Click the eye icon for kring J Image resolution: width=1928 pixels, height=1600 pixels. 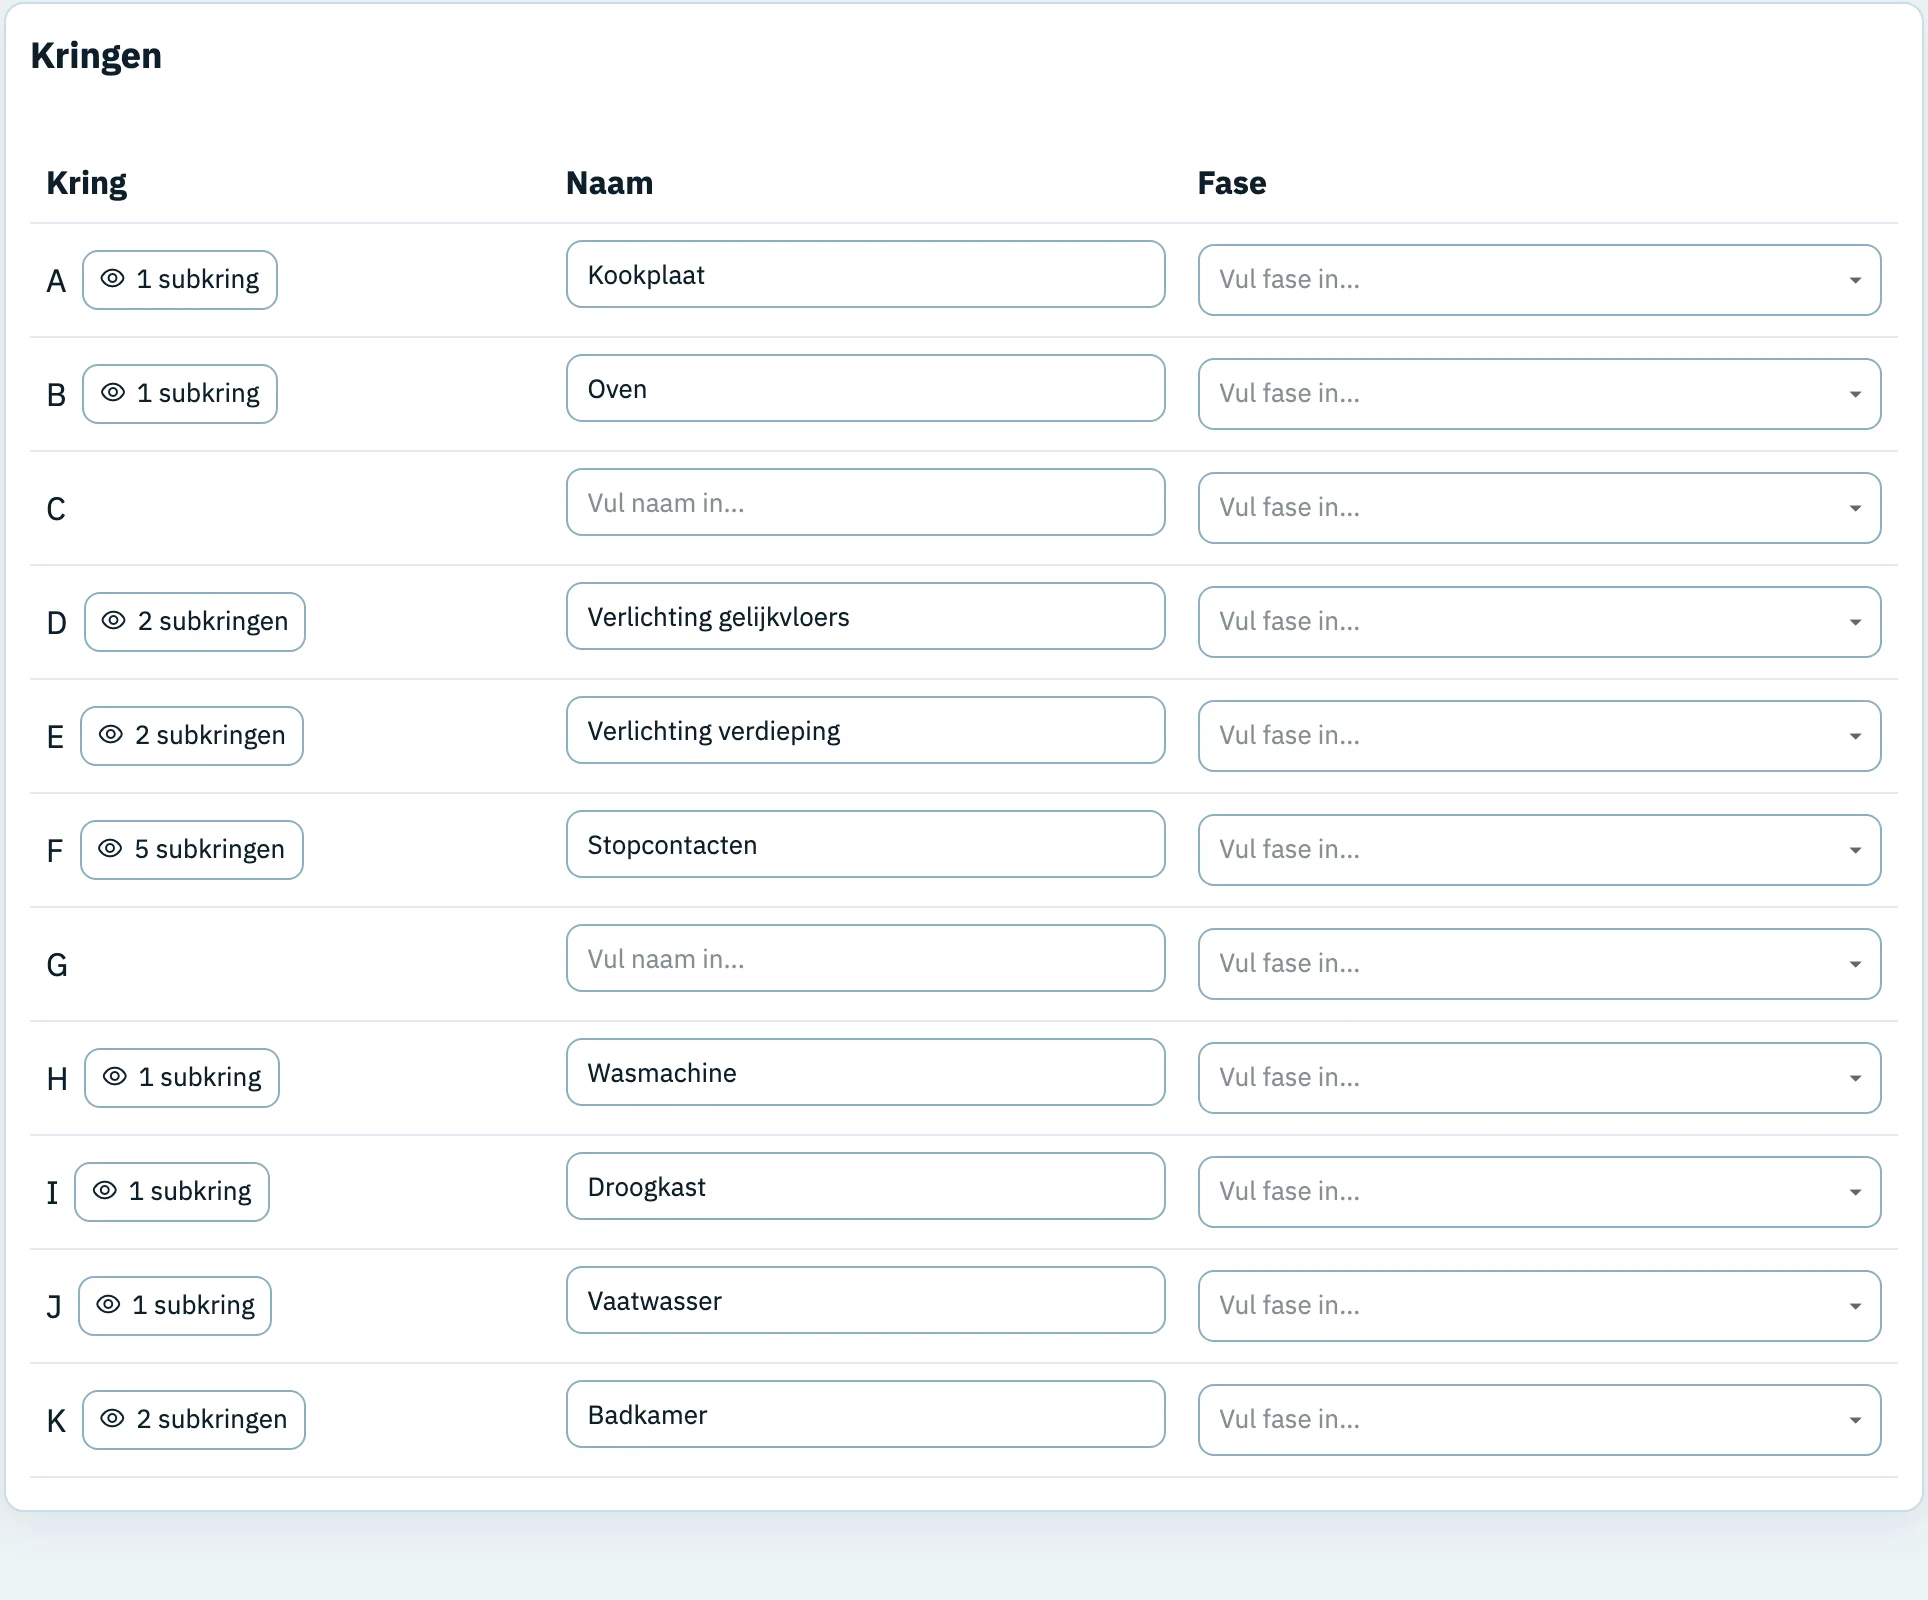(x=108, y=1305)
